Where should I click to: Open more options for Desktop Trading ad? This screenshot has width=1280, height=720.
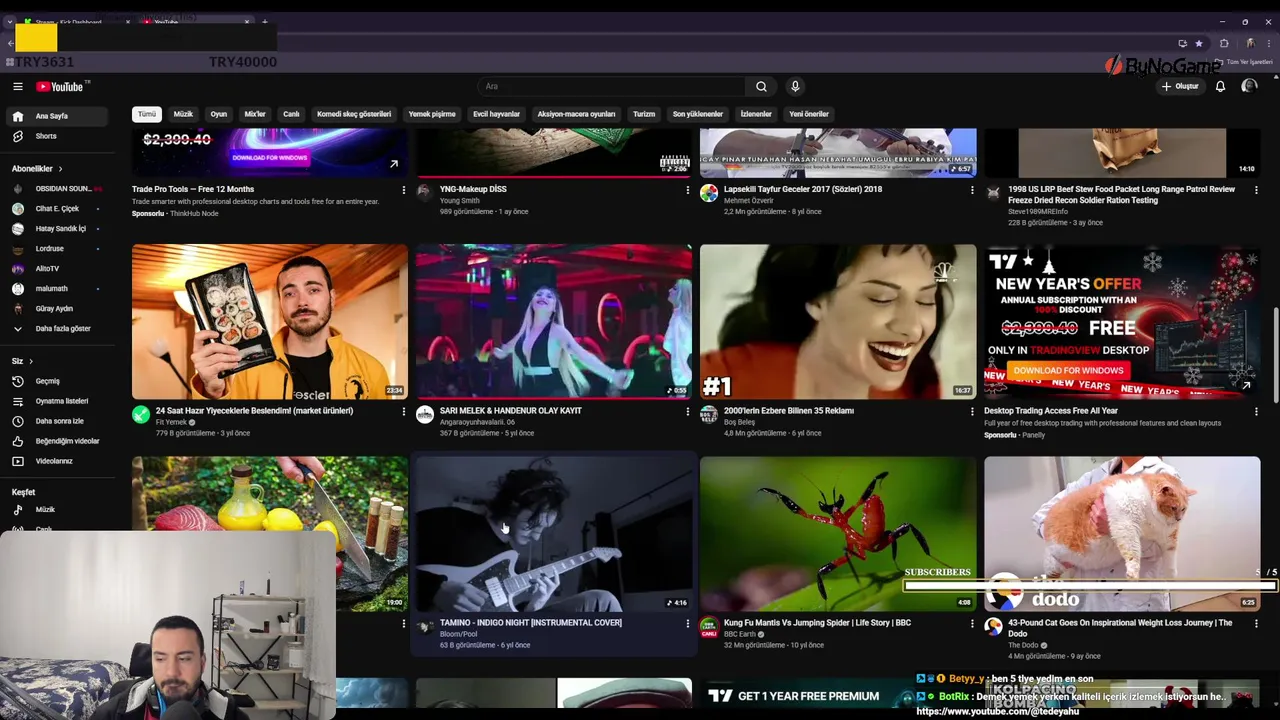pos(1256,412)
